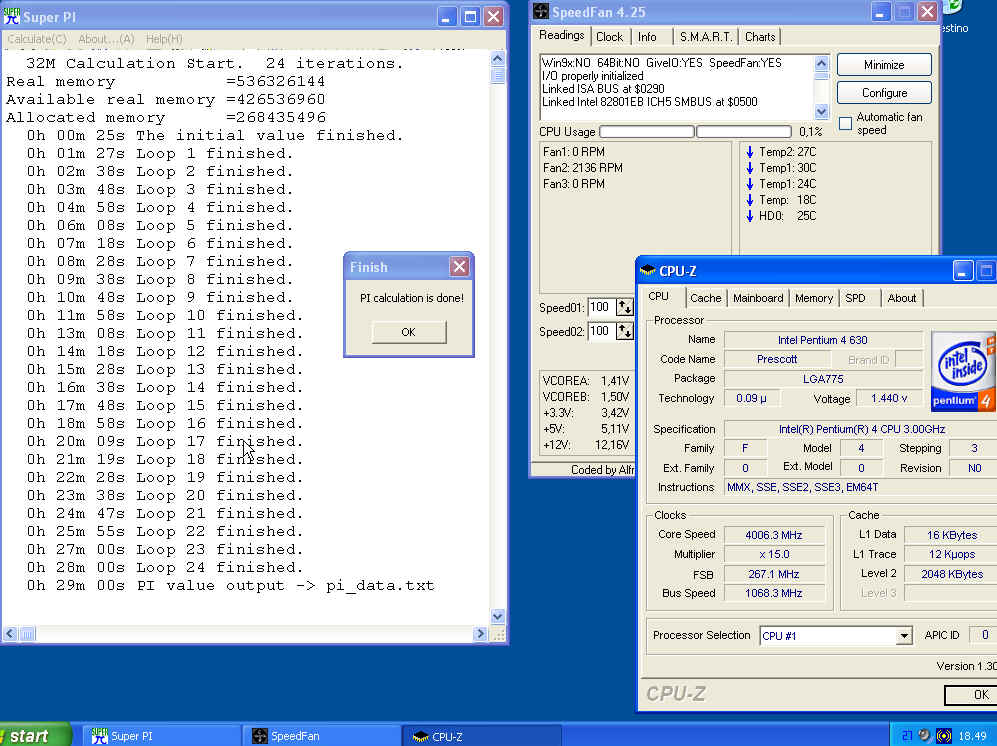Viewport: 997px width, 746px height.
Task: Click the VCOREA 1,41V reading
Action: pos(586,381)
